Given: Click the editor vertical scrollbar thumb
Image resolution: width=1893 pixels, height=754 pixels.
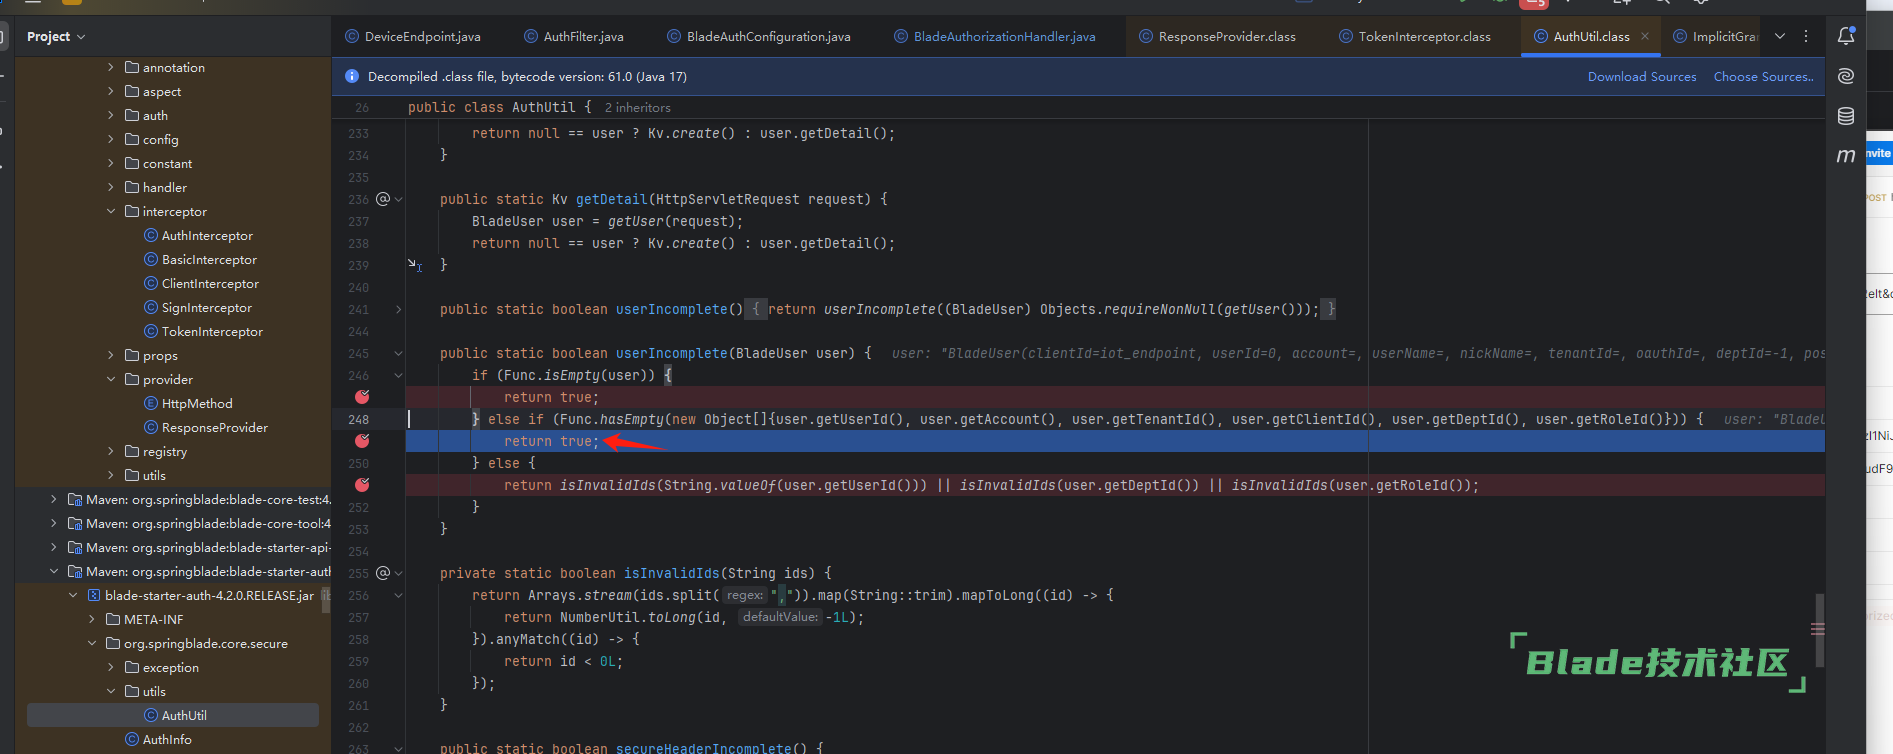Looking at the screenshot, I should (1819, 630).
